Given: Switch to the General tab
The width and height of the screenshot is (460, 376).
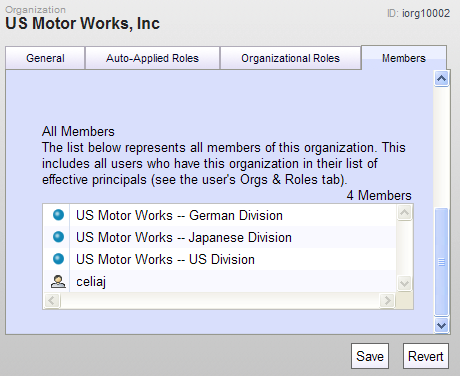Looking at the screenshot, I should pyautogui.click(x=45, y=58).
